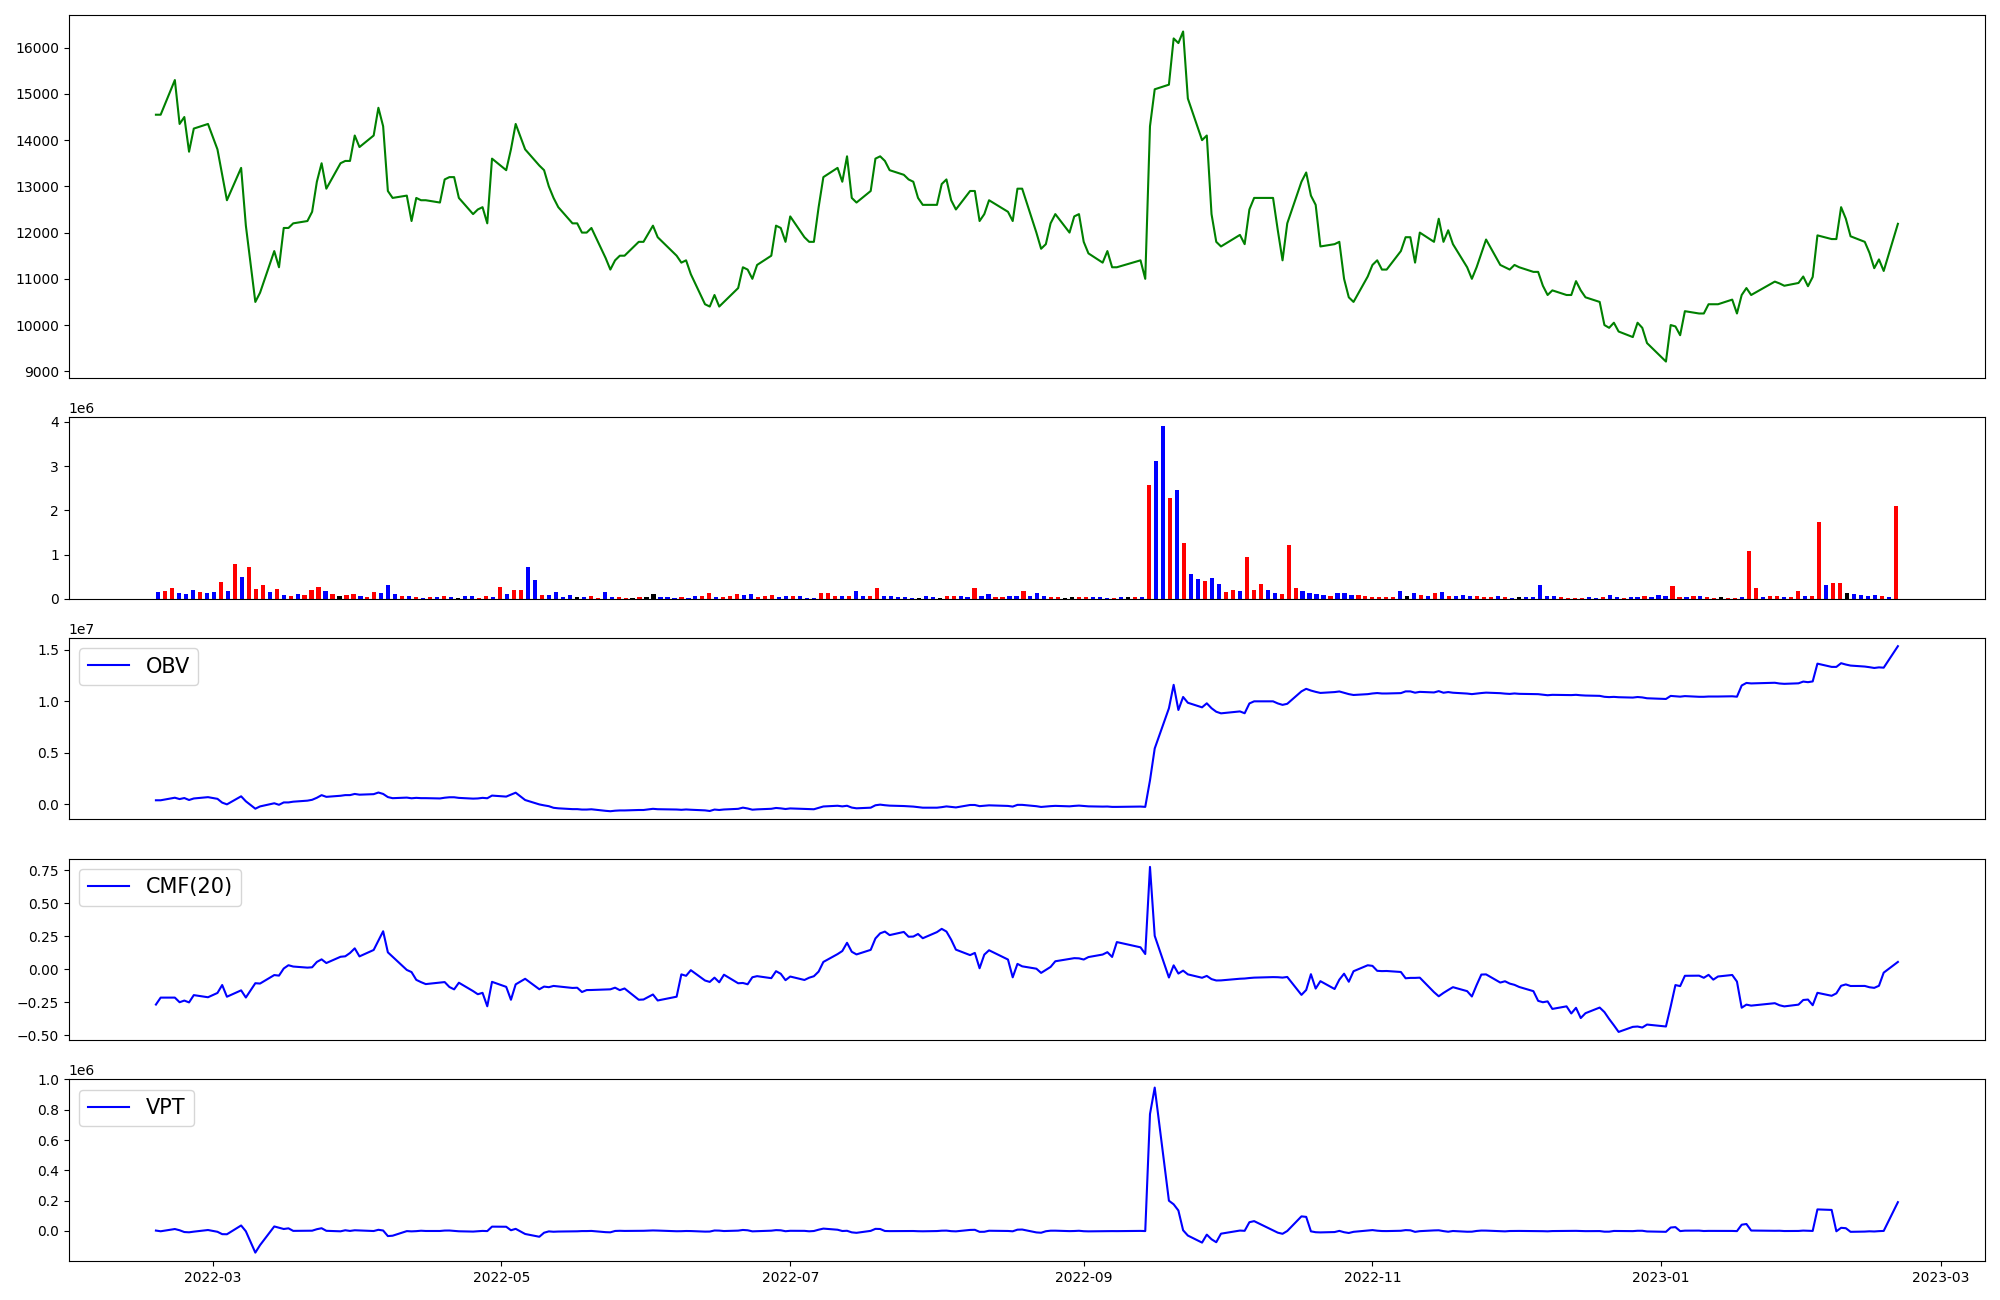
Task: Click the OBV legend label
Action: coord(167,666)
